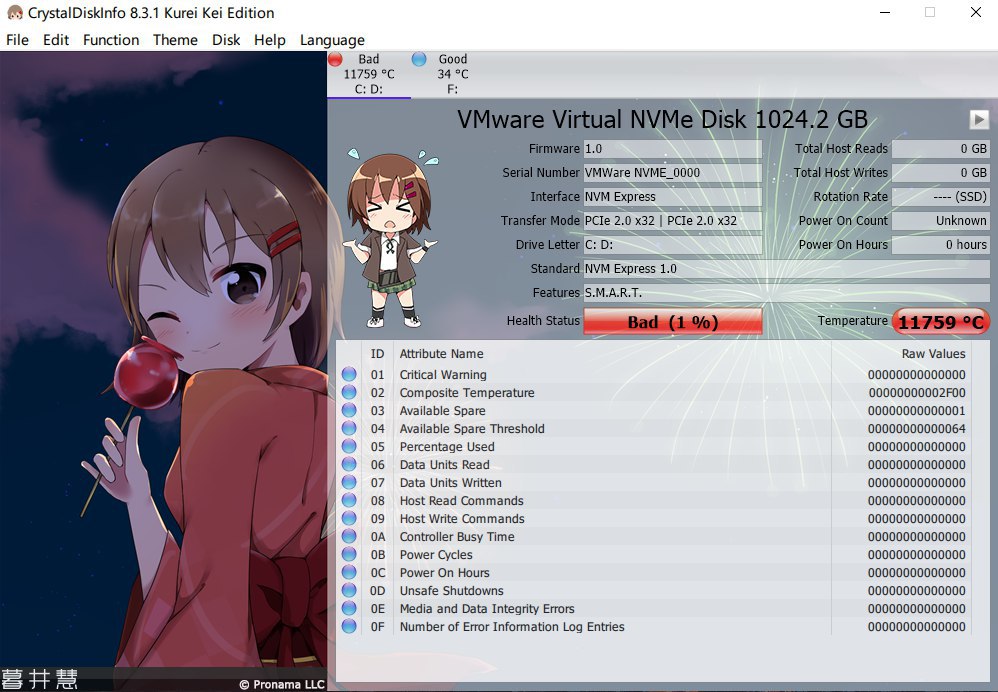Screen dimensions: 998x692
Task: Open the Disk menu
Action: pos(226,40)
